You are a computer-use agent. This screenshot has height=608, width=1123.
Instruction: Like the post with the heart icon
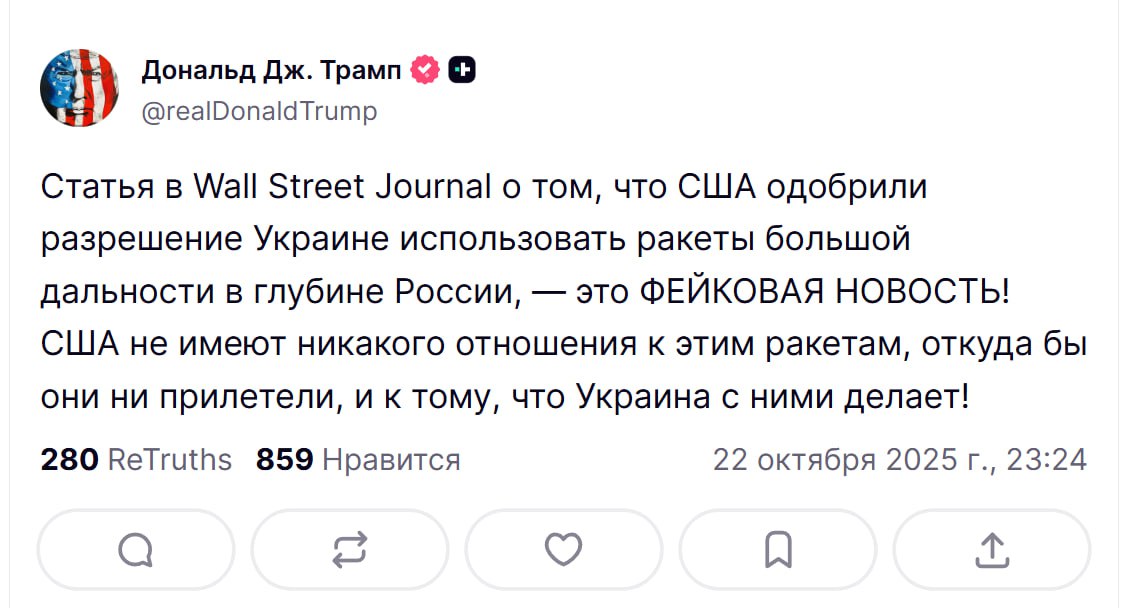click(563, 548)
